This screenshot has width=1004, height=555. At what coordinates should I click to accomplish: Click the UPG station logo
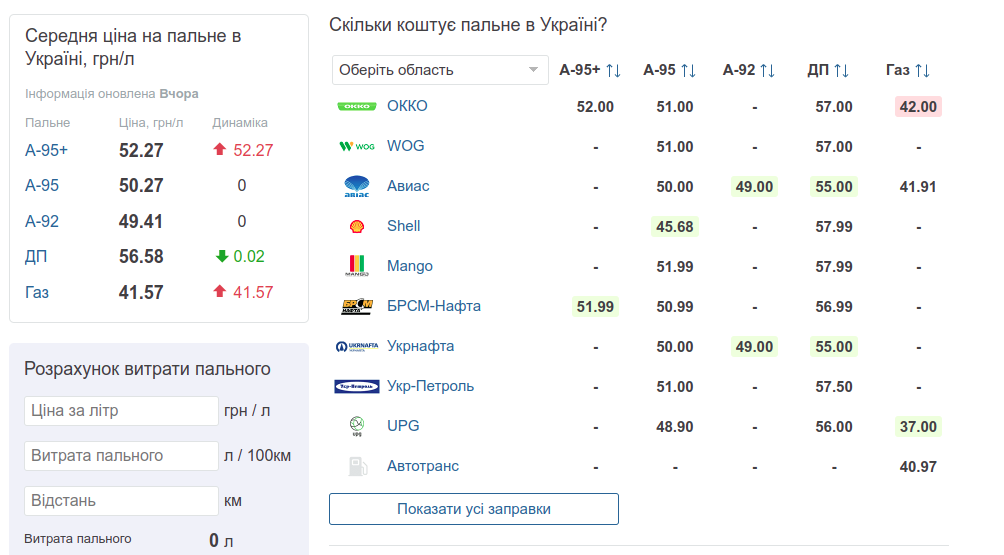point(356,427)
